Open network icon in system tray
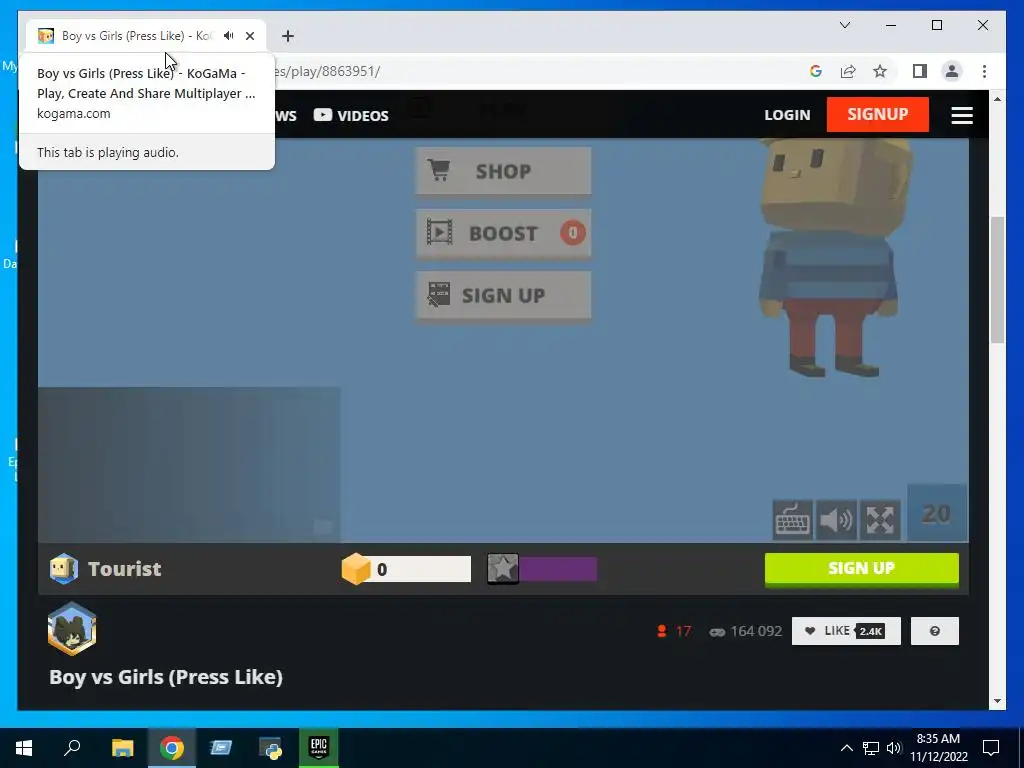 (x=871, y=748)
